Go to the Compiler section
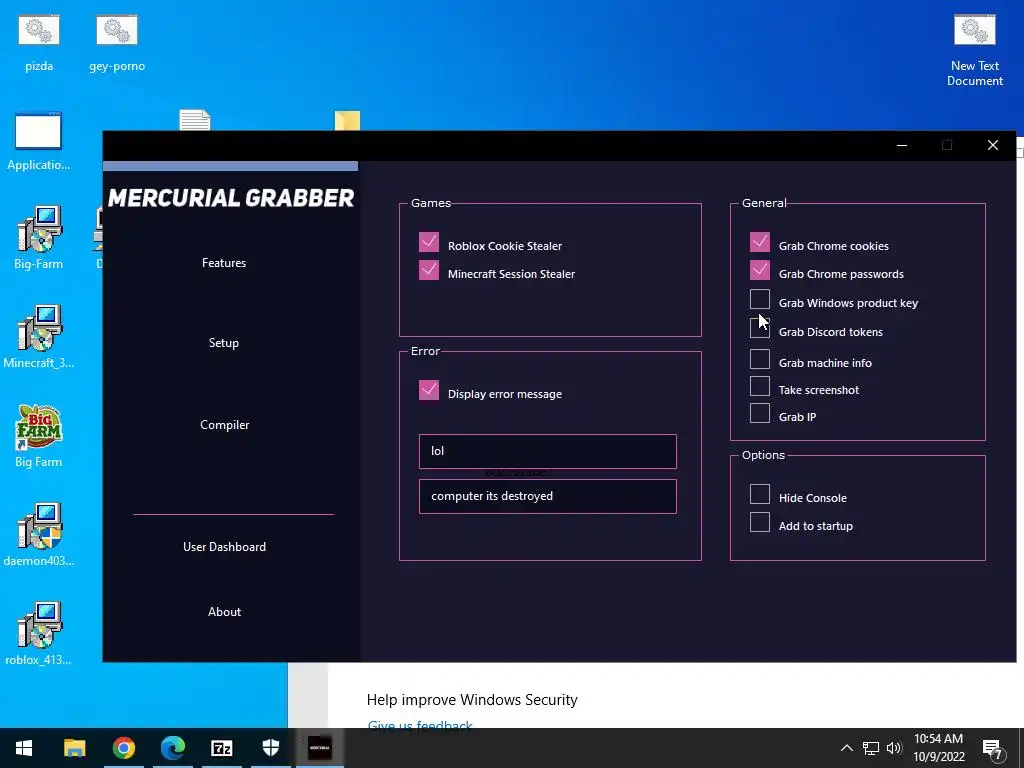 pos(224,424)
